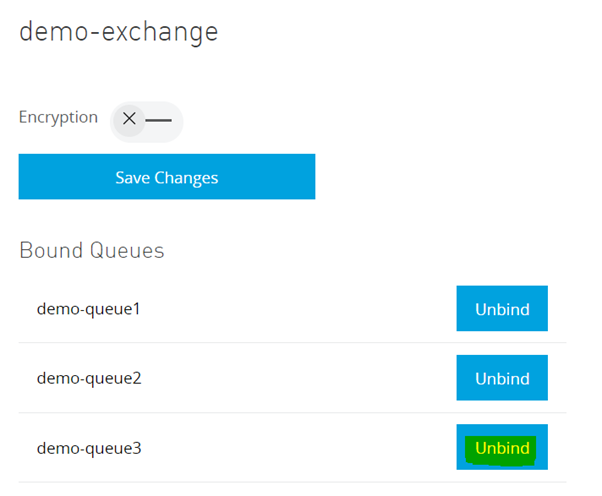
Task: Click the dash on the Encryption switch track
Action: pyautogui.click(x=159, y=119)
